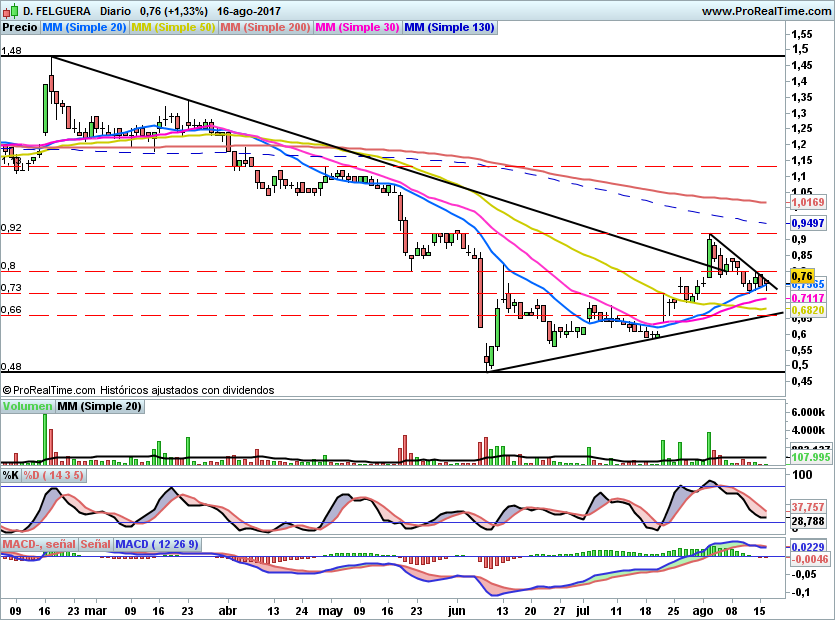Click the magenta MM (Simple 30) label
This screenshot has width=835, height=620.
pos(357,28)
